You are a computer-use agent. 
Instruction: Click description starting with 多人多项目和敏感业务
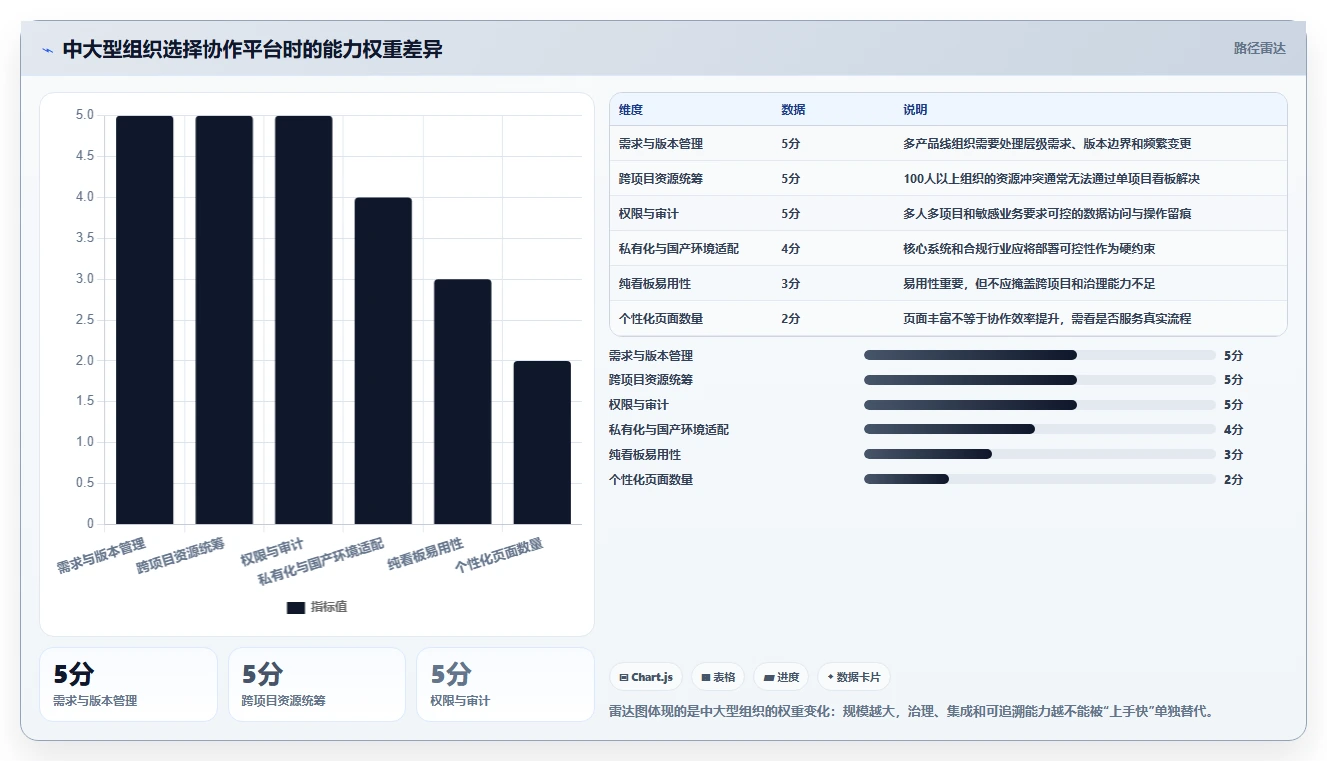click(x=1047, y=214)
